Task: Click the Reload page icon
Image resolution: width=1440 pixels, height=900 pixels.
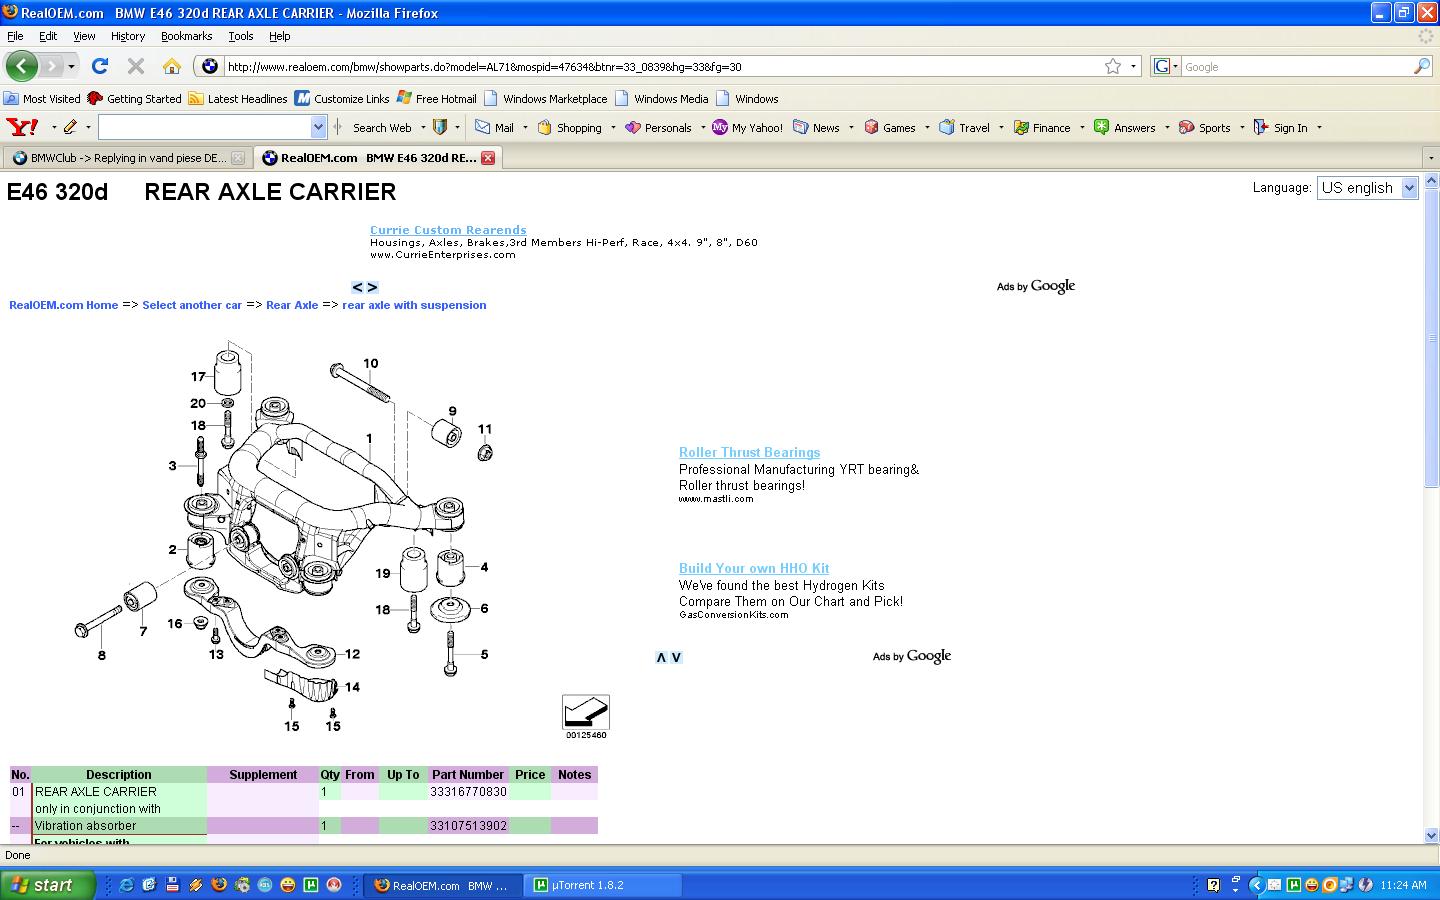Action: tap(99, 66)
